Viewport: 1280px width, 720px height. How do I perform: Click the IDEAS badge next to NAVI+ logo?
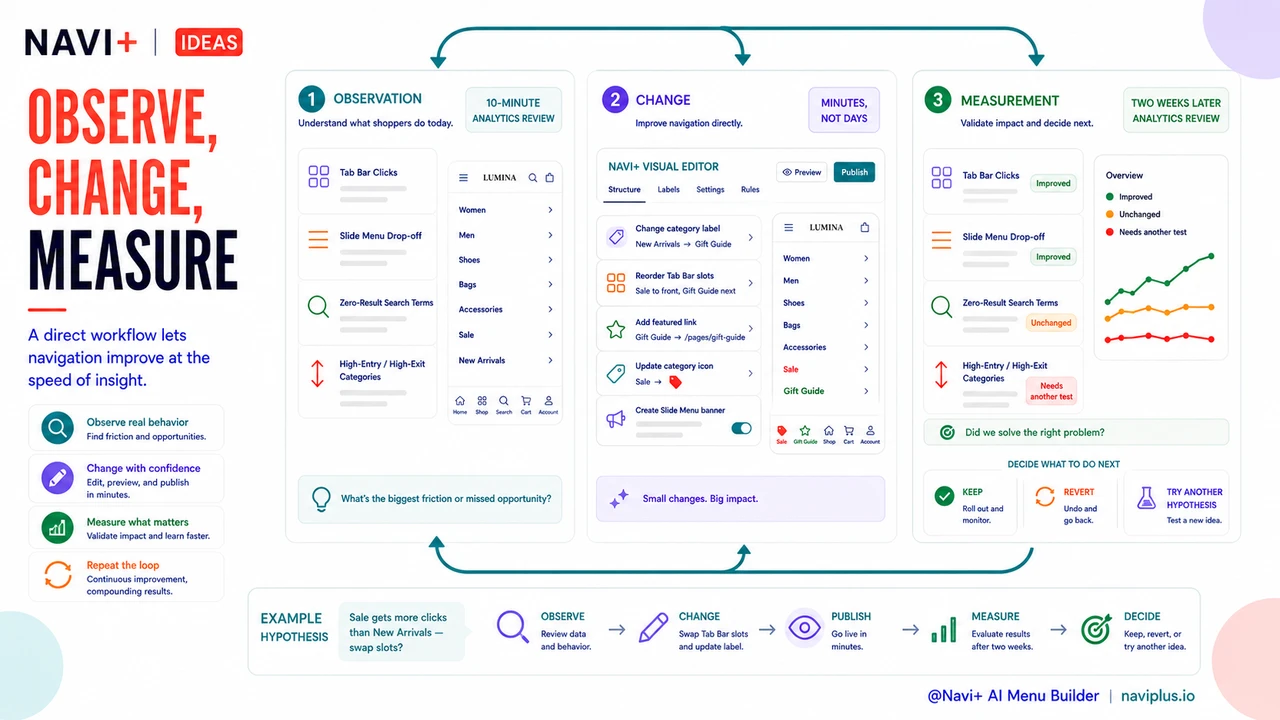209,42
